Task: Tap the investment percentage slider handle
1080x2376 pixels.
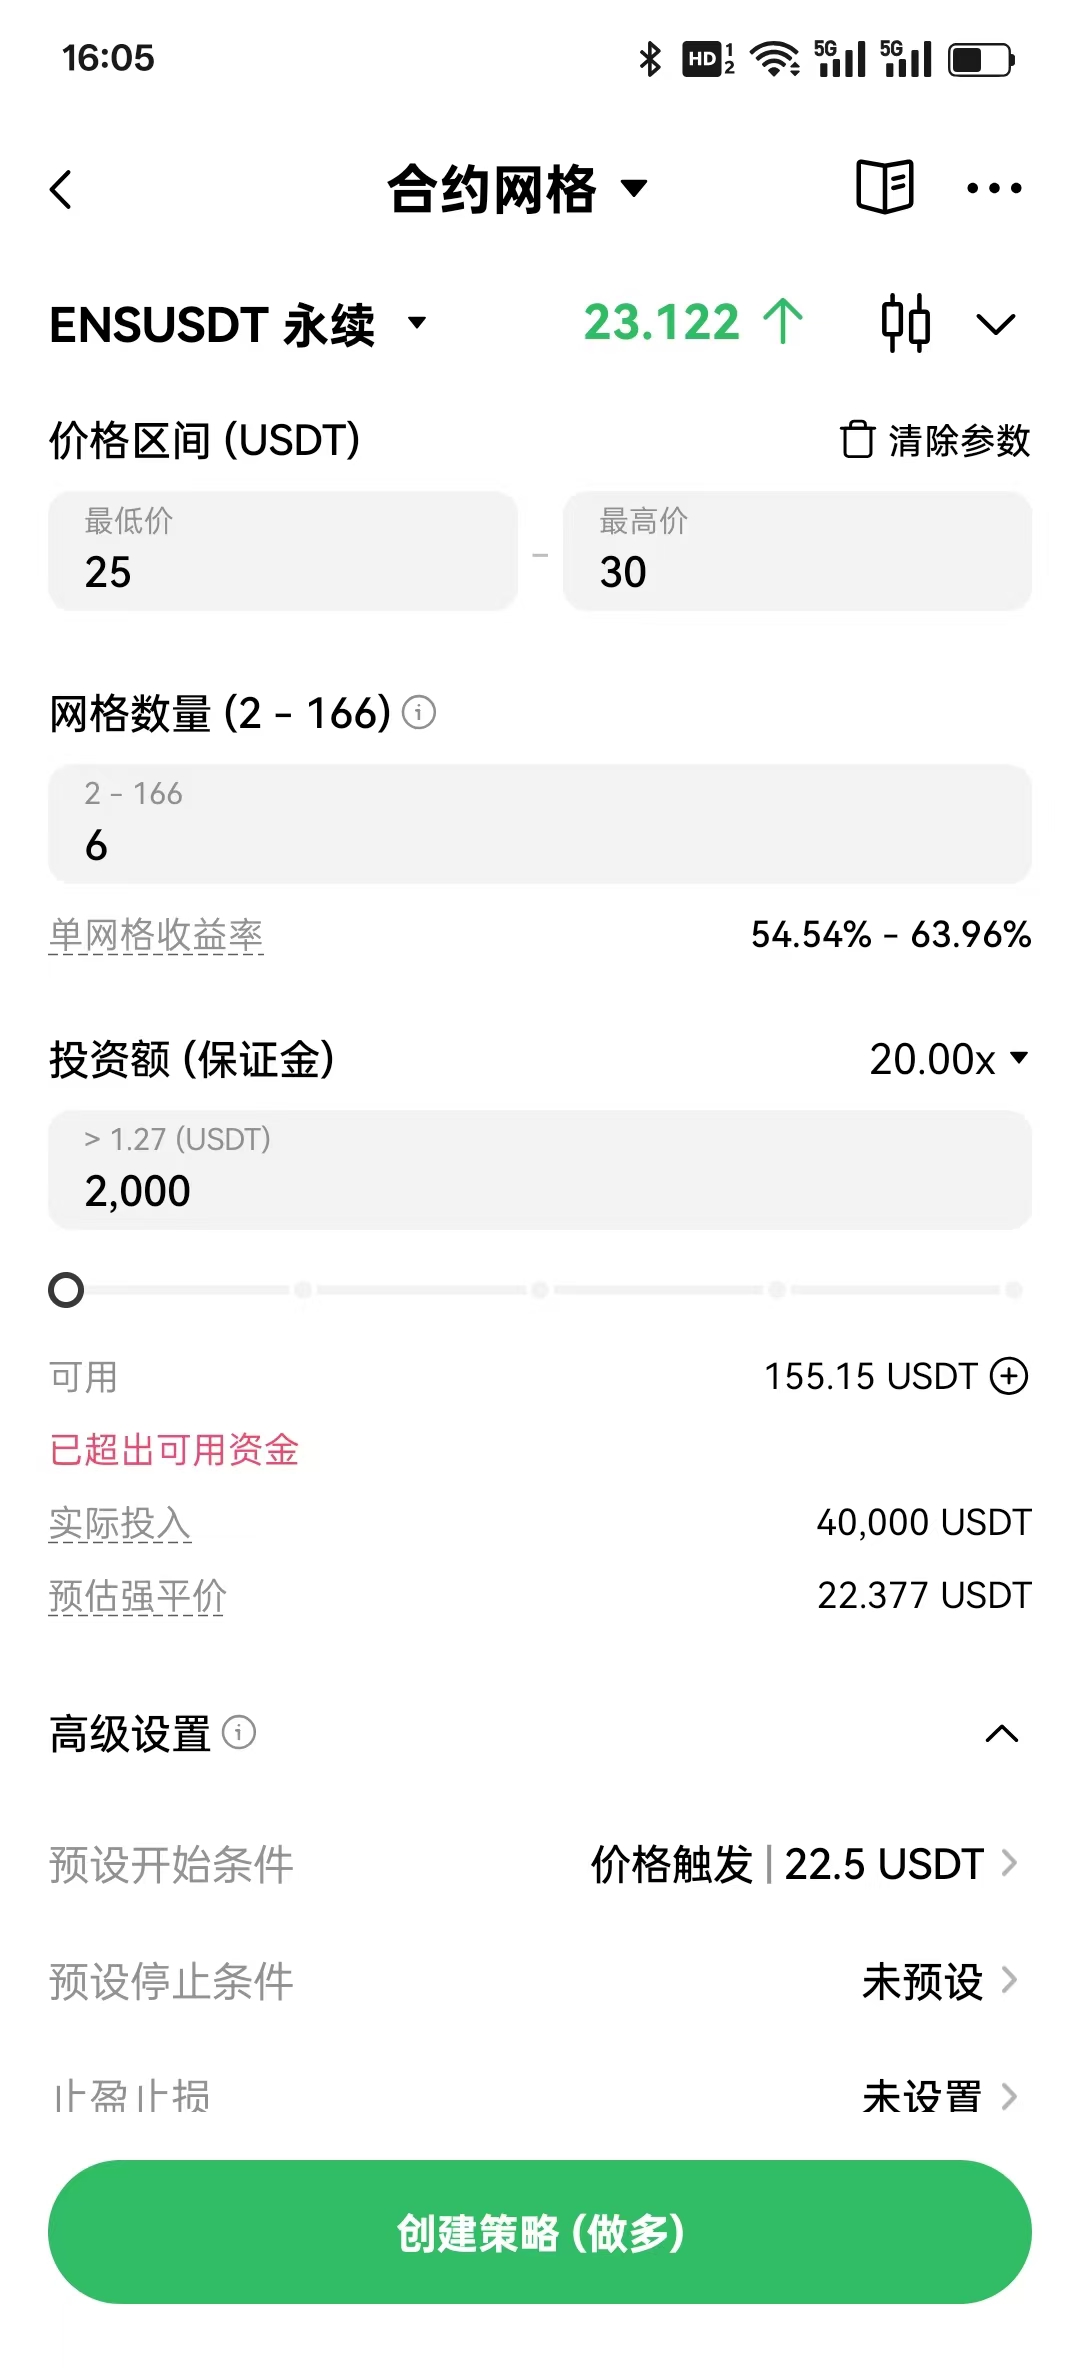Action: [x=66, y=1290]
